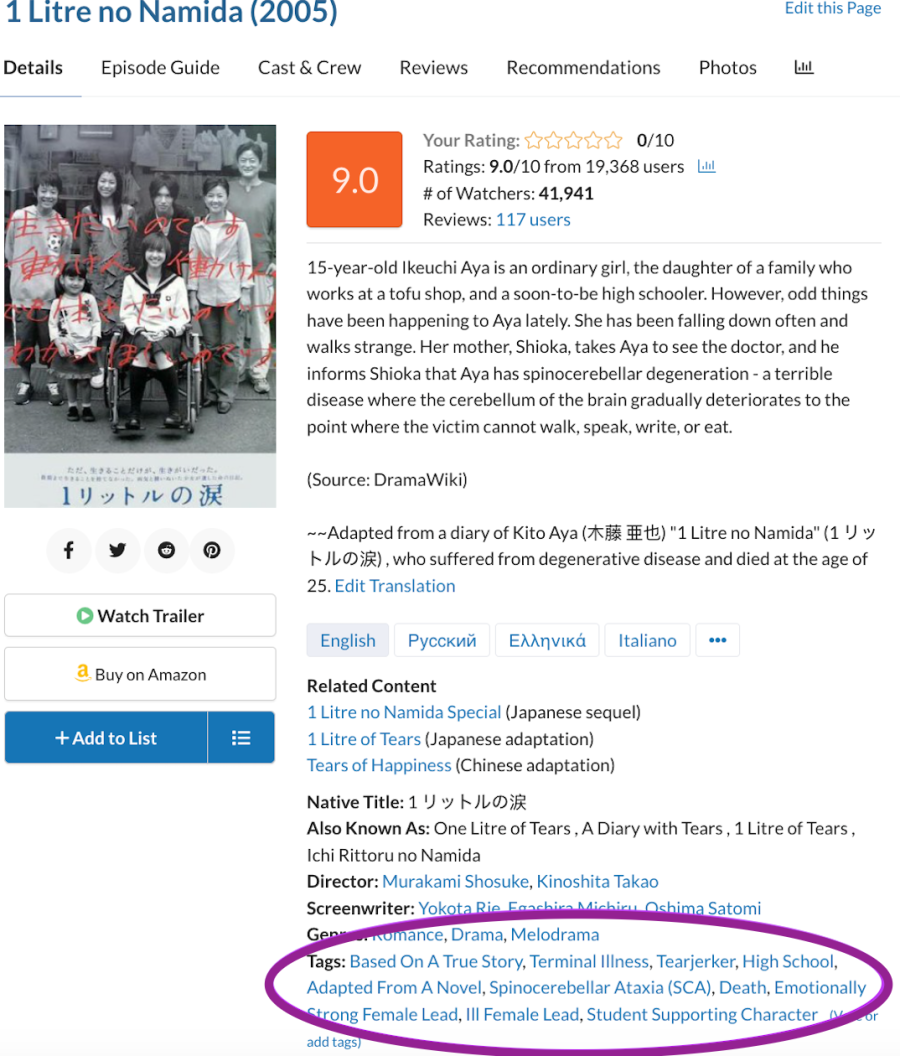Viewport: 900px width, 1056px height.
Task: Rate with the fifth star
Action: coord(613,140)
